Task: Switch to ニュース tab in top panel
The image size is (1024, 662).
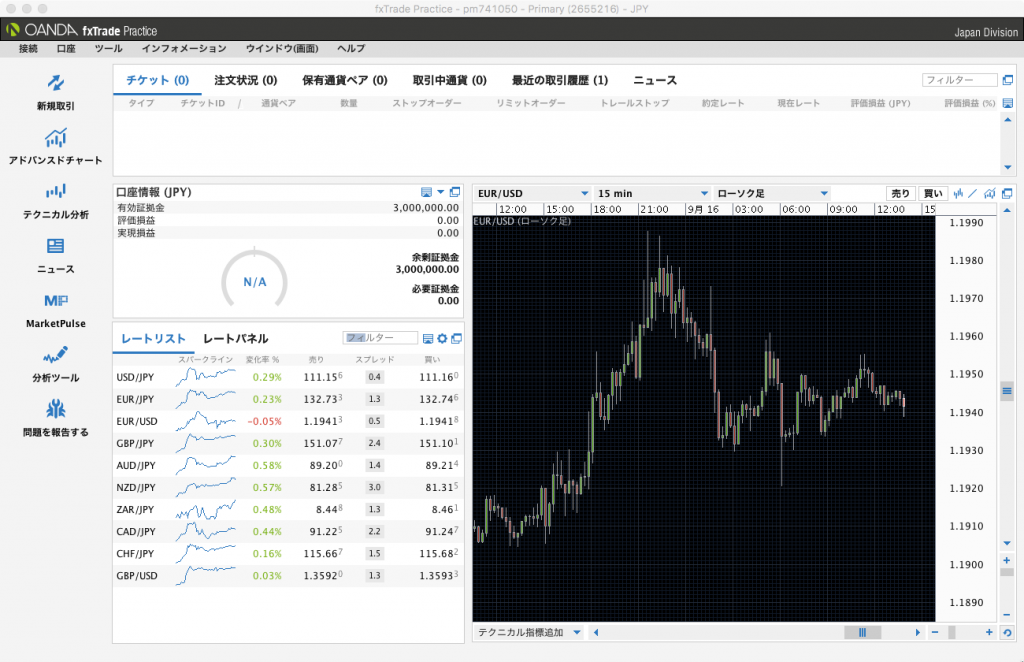Action: pyautogui.click(x=655, y=80)
